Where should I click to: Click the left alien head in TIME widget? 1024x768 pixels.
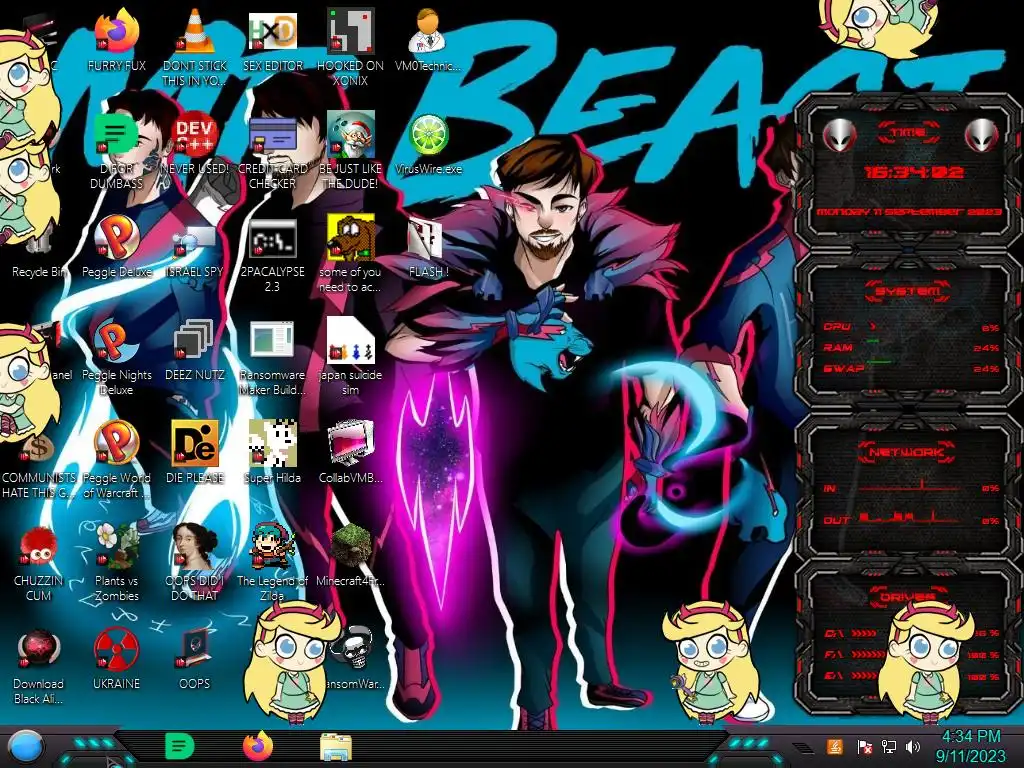pos(839,136)
